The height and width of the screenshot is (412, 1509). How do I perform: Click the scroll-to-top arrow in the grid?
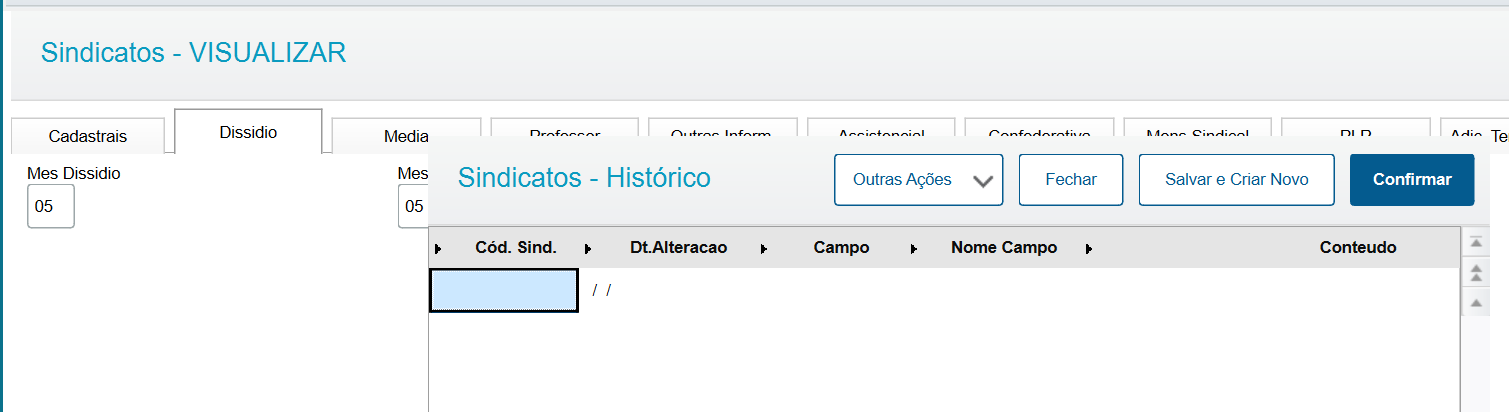click(1475, 242)
